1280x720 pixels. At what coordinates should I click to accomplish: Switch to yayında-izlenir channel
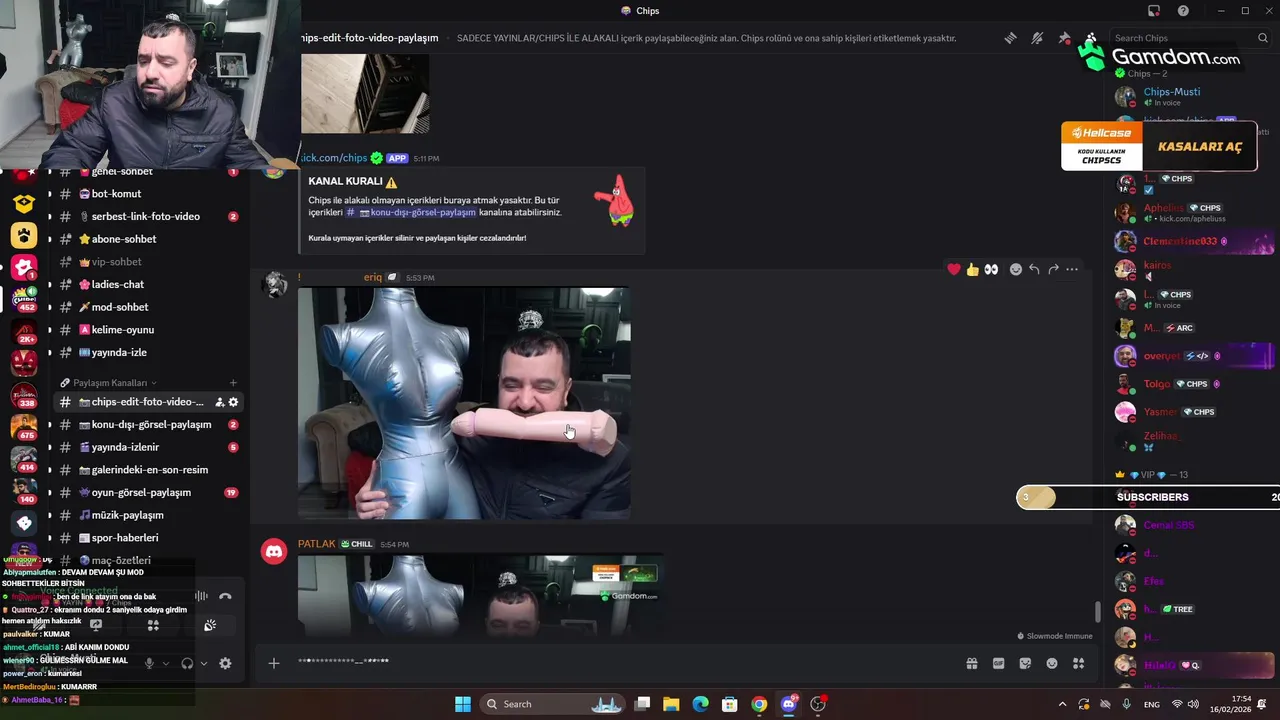tap(147, 447)
